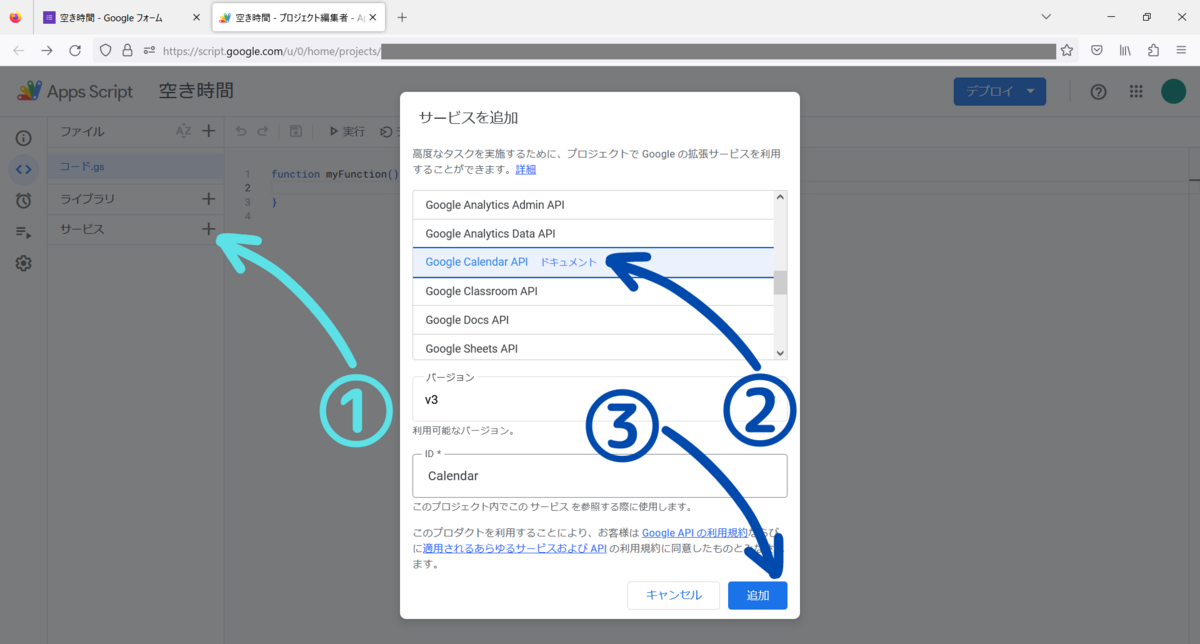Click the site permissions icon in address bar
This screenshot has height=644, width=1200.
[149, 50]
